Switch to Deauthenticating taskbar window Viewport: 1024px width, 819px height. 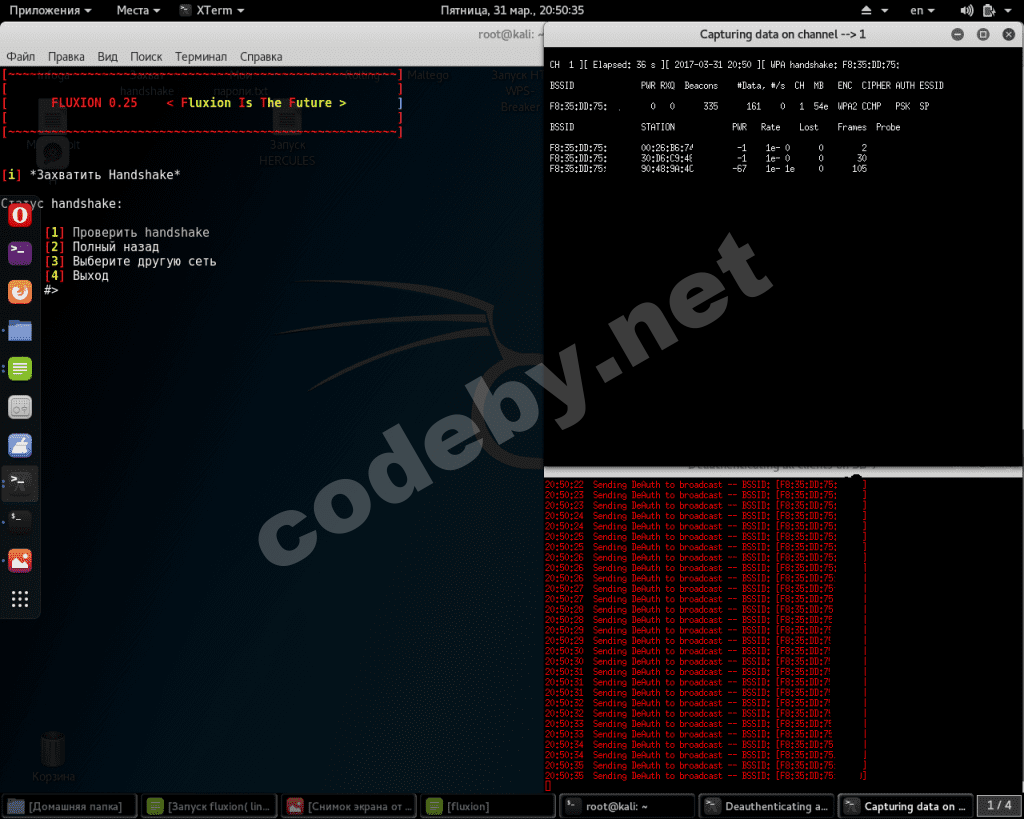pyautogui.click(x=769, y=807)
